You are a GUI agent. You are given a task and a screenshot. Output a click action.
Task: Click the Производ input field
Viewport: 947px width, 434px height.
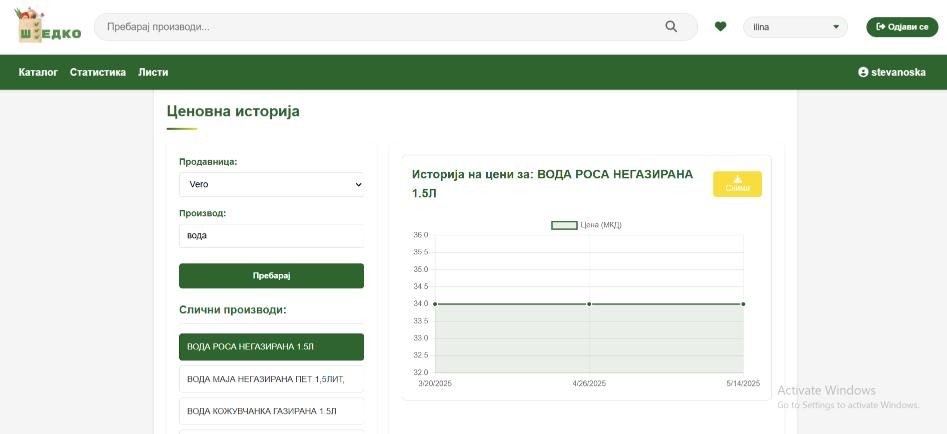271,235
